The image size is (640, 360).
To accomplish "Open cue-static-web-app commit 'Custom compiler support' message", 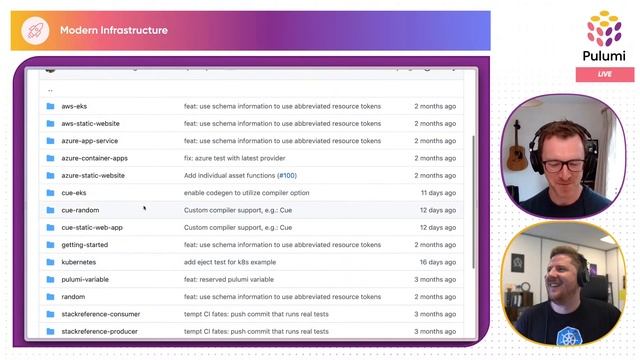I will pyautogui.click(x=238, y=227).
